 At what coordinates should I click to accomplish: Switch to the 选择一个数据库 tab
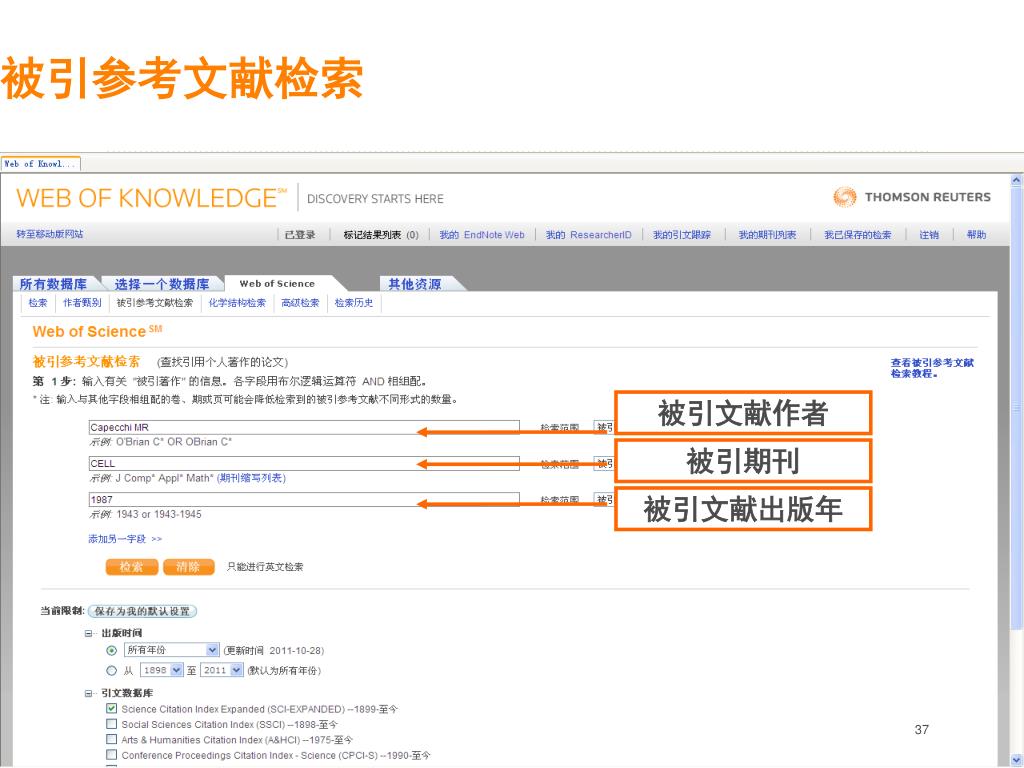click(x=161, y=283)
